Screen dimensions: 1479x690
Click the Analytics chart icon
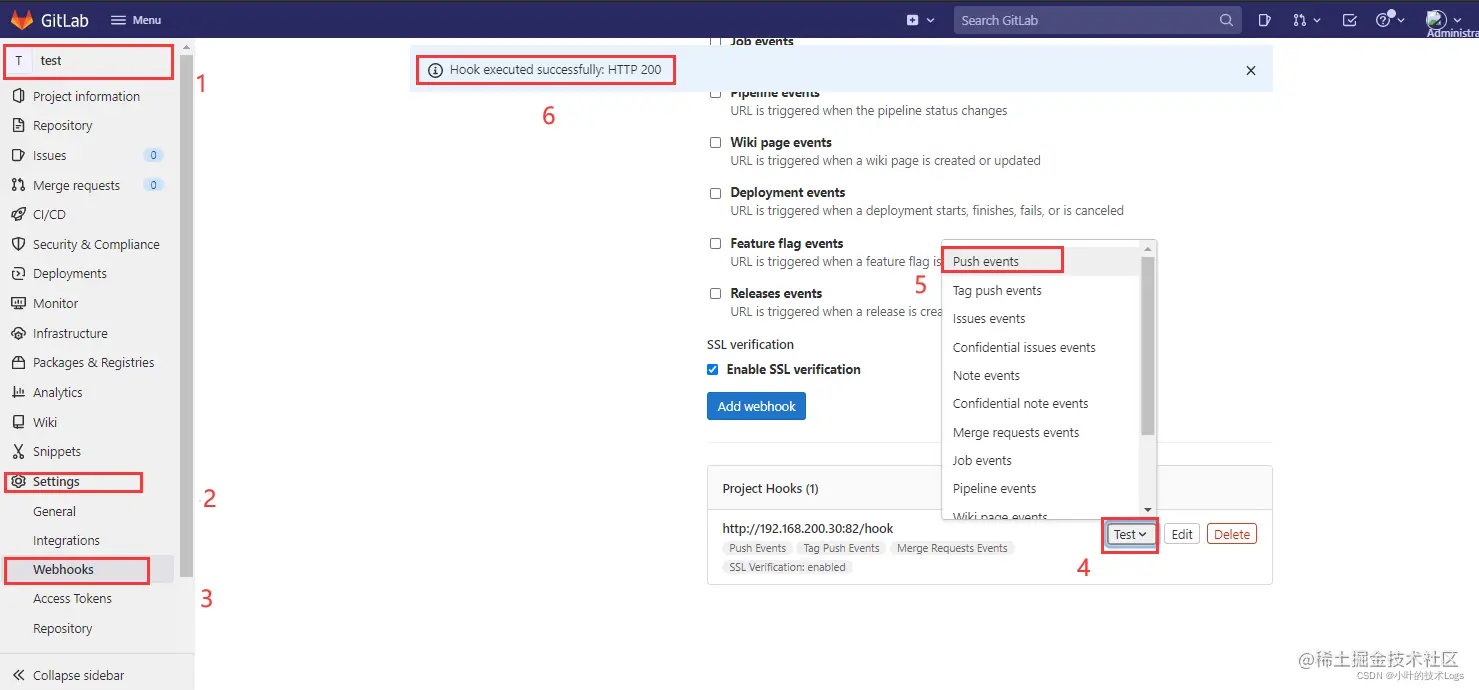pos(18,392)
